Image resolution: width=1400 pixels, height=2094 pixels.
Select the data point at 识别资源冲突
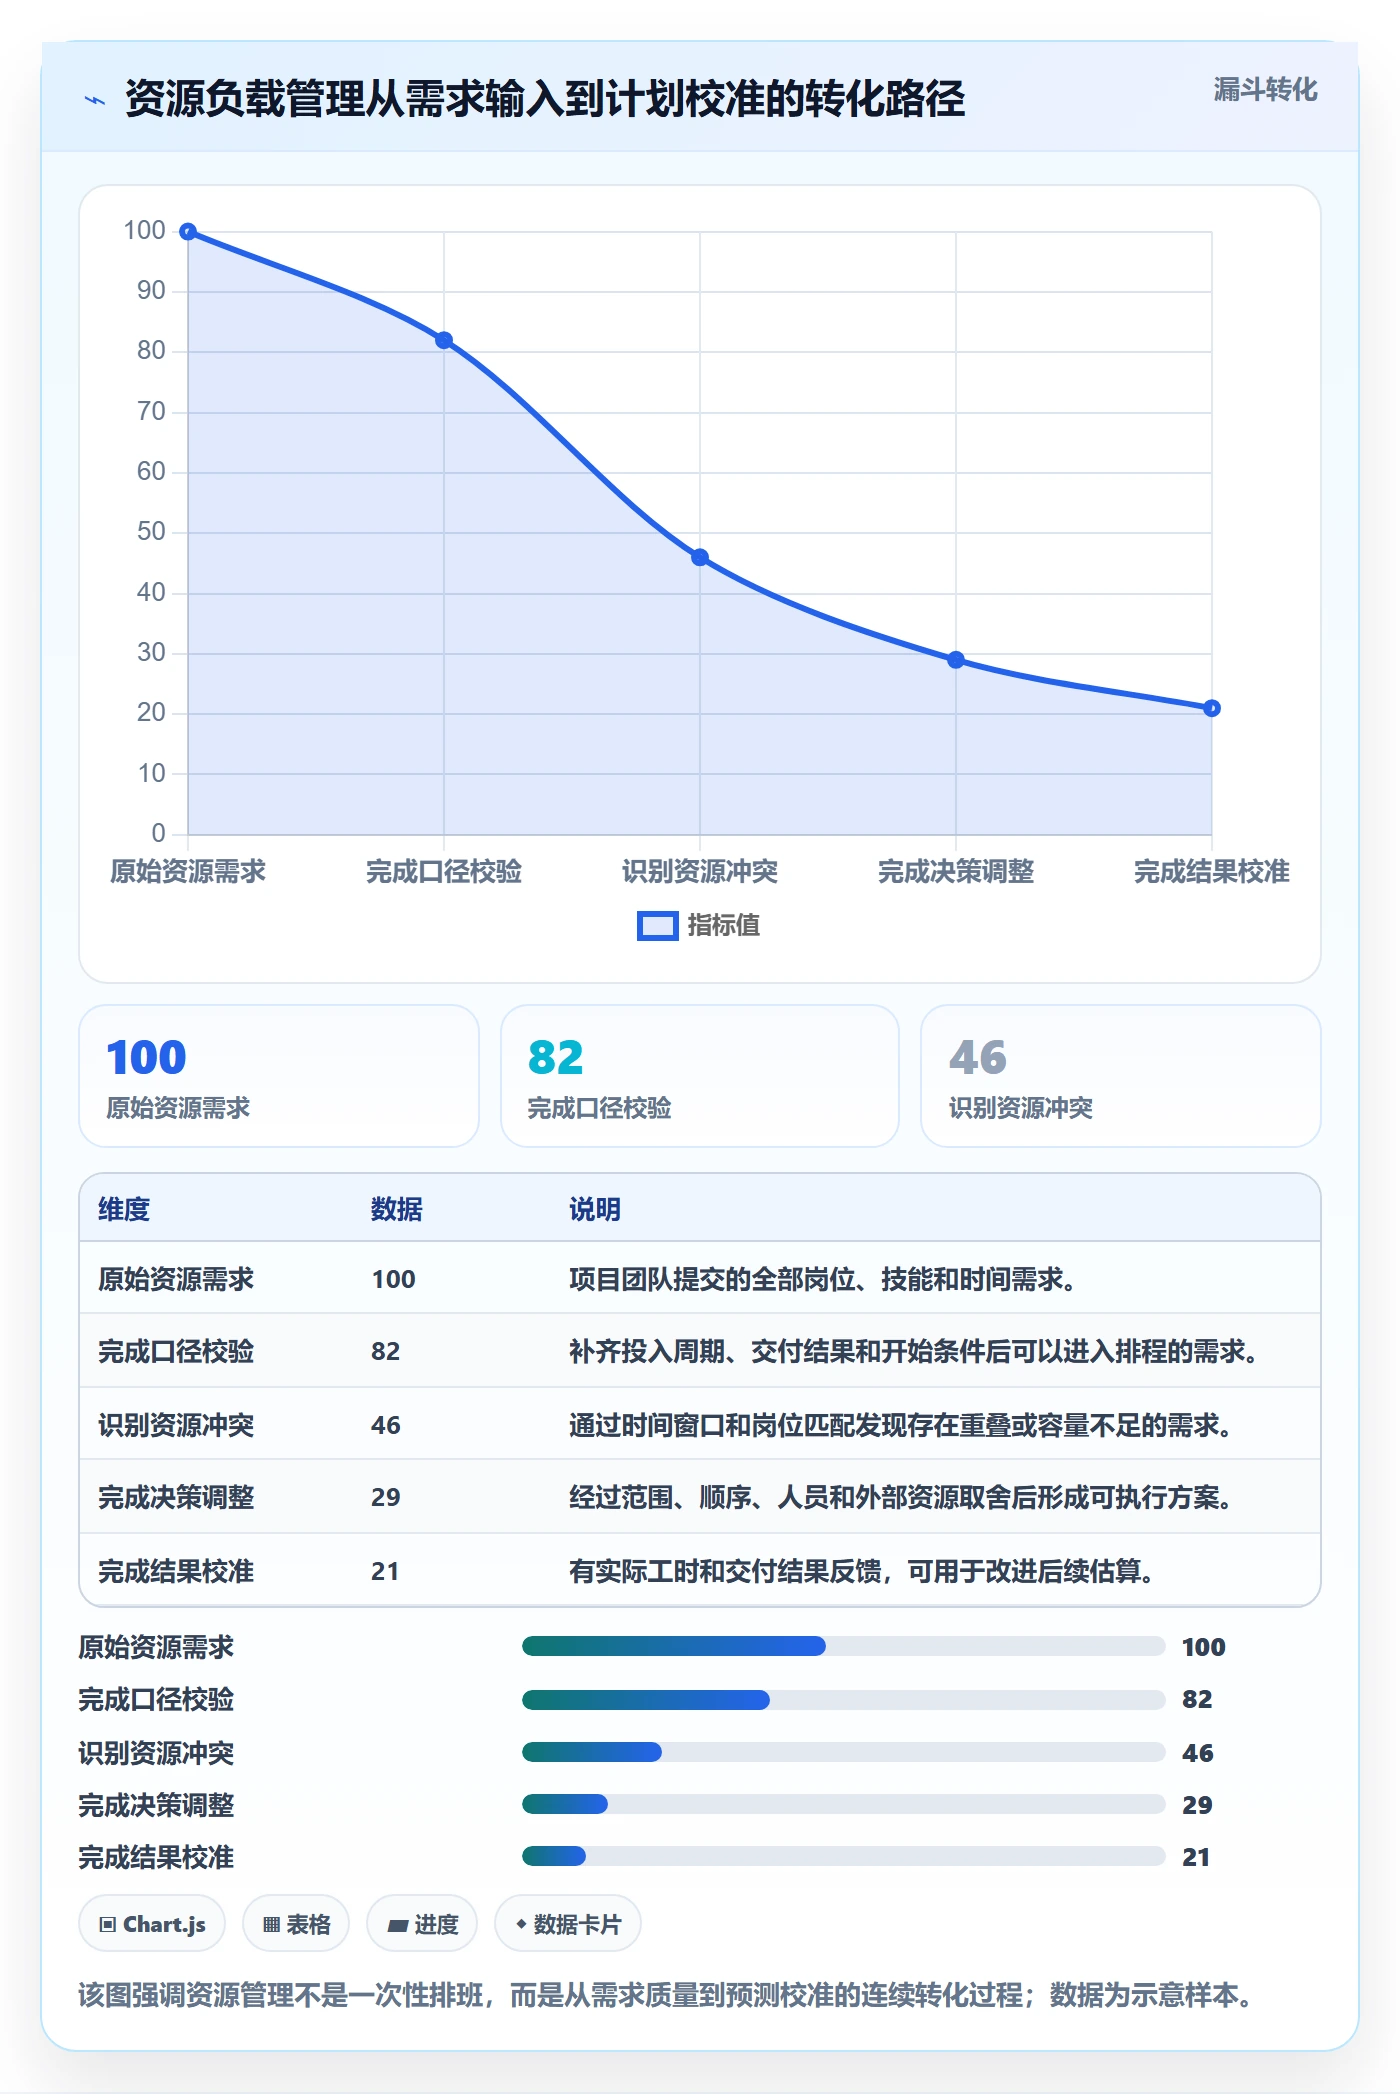pyautogui.click(x=700, y=557)
